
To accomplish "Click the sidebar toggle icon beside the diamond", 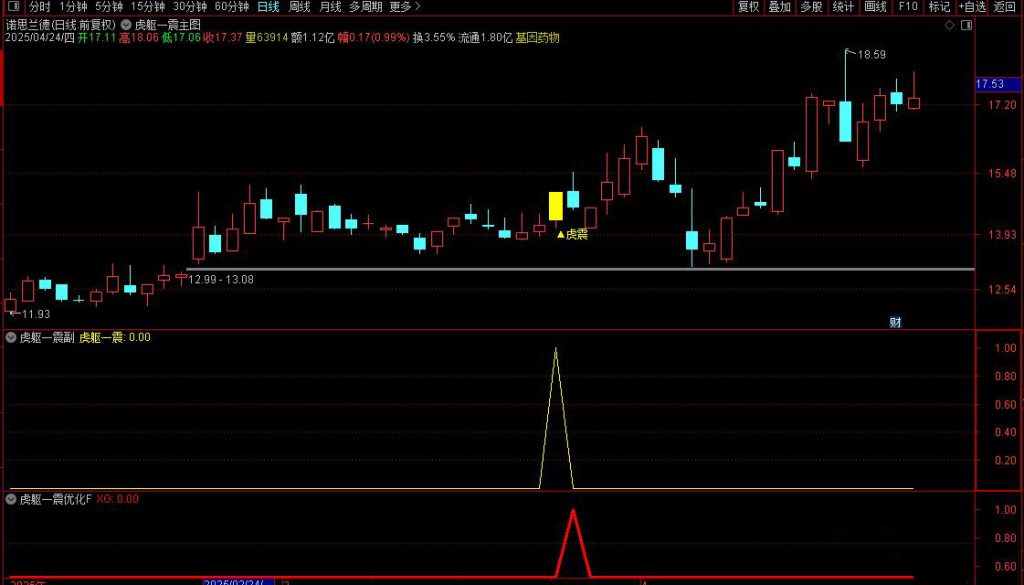I will (x=964, y=24).
